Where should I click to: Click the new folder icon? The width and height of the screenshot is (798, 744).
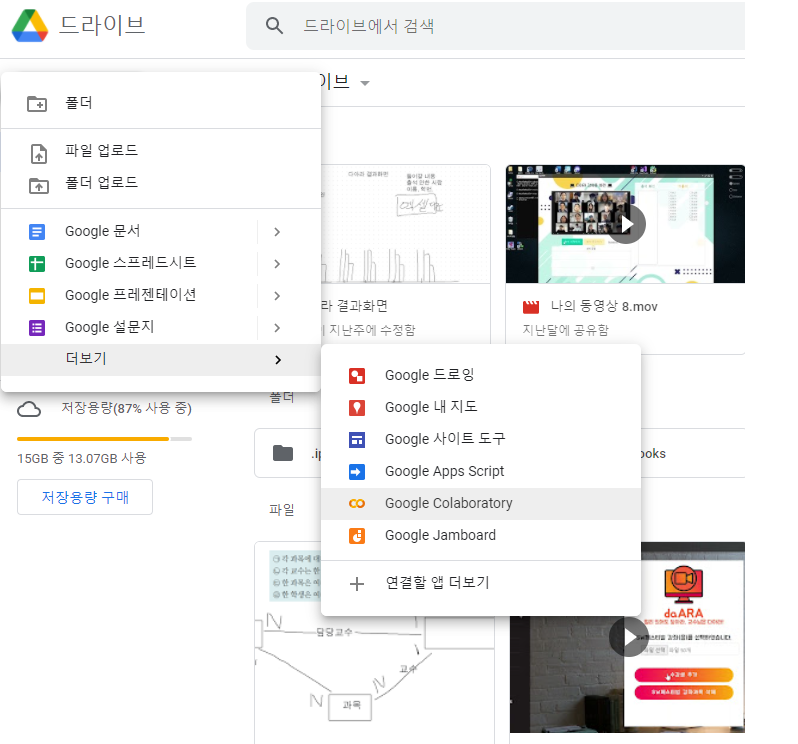37,103
